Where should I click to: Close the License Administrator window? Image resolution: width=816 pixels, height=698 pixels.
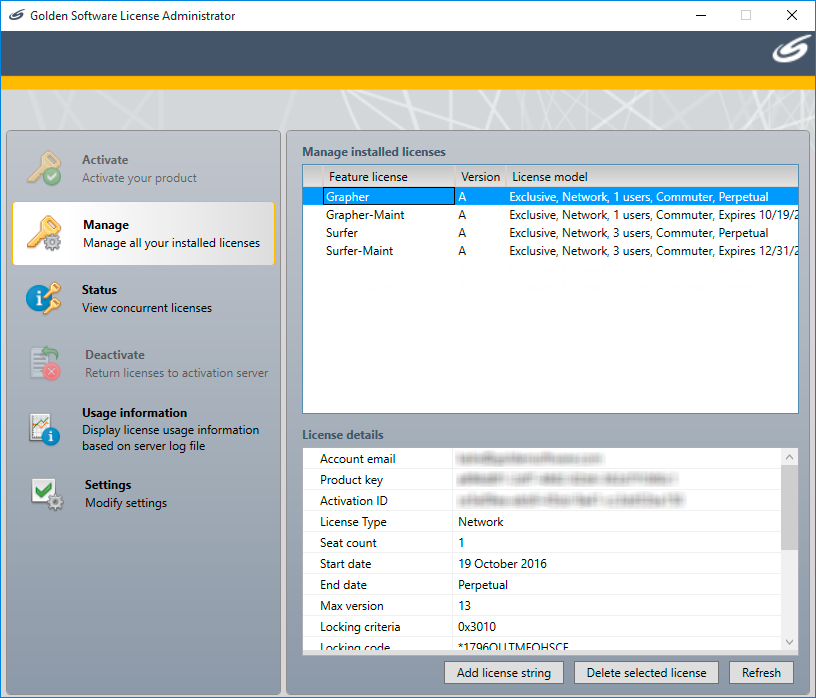(x=792, y=15)
